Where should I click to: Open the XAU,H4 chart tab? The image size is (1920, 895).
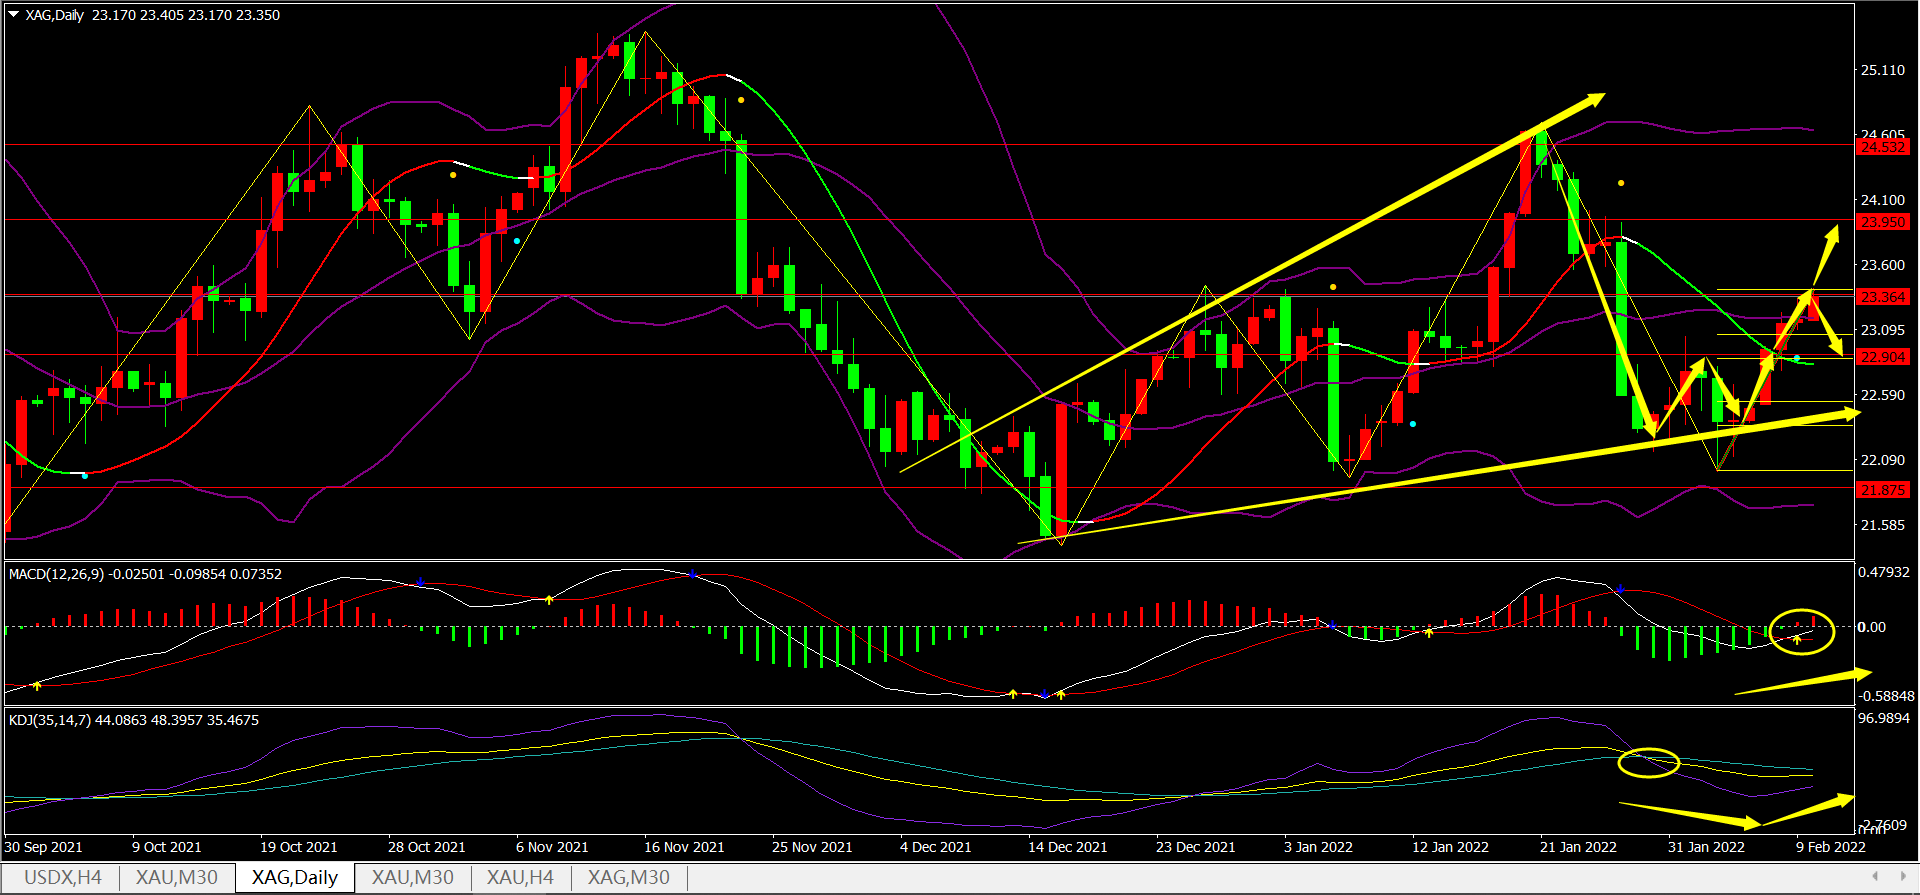[x=519, y=878]
